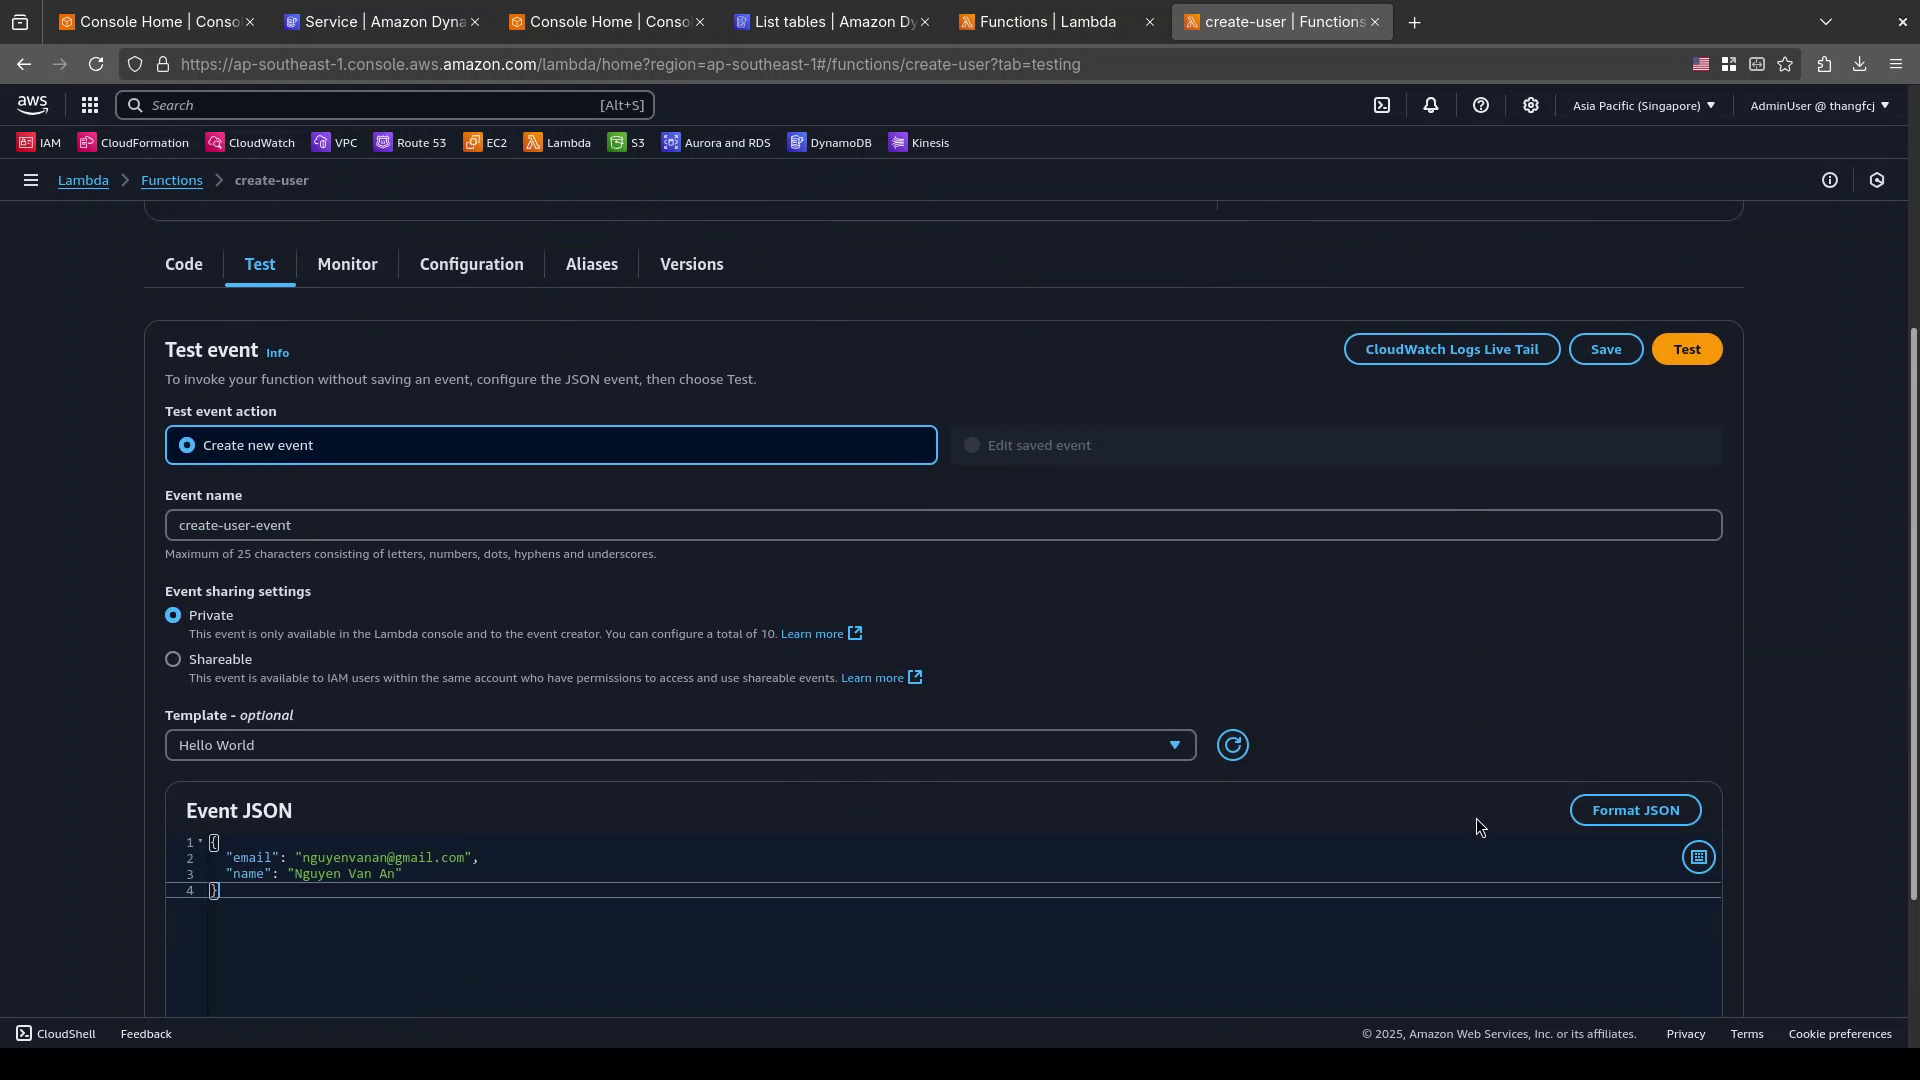Image resolution: width=1920 pixels, height=1080 pixels.
Task: Open the AWS services grid menu
Action: [x=89, y=105]
